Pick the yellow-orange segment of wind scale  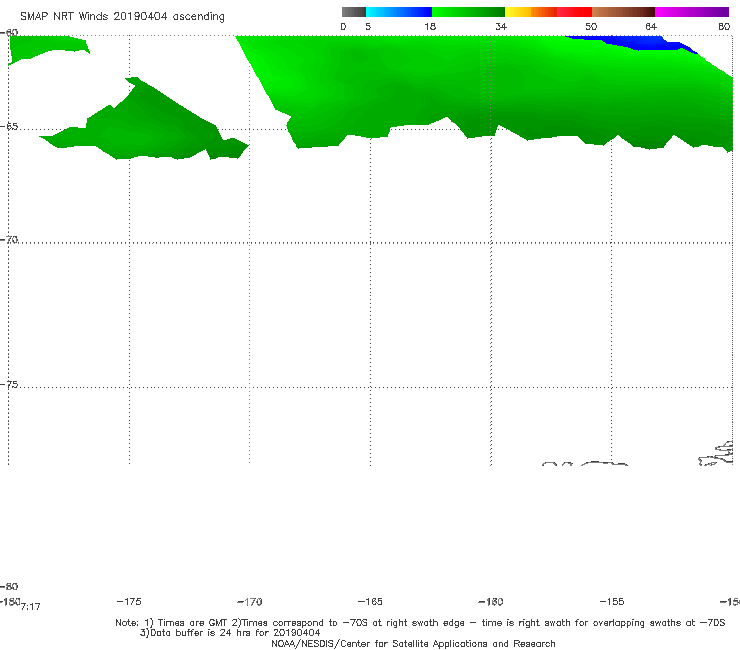coord(531,12)
